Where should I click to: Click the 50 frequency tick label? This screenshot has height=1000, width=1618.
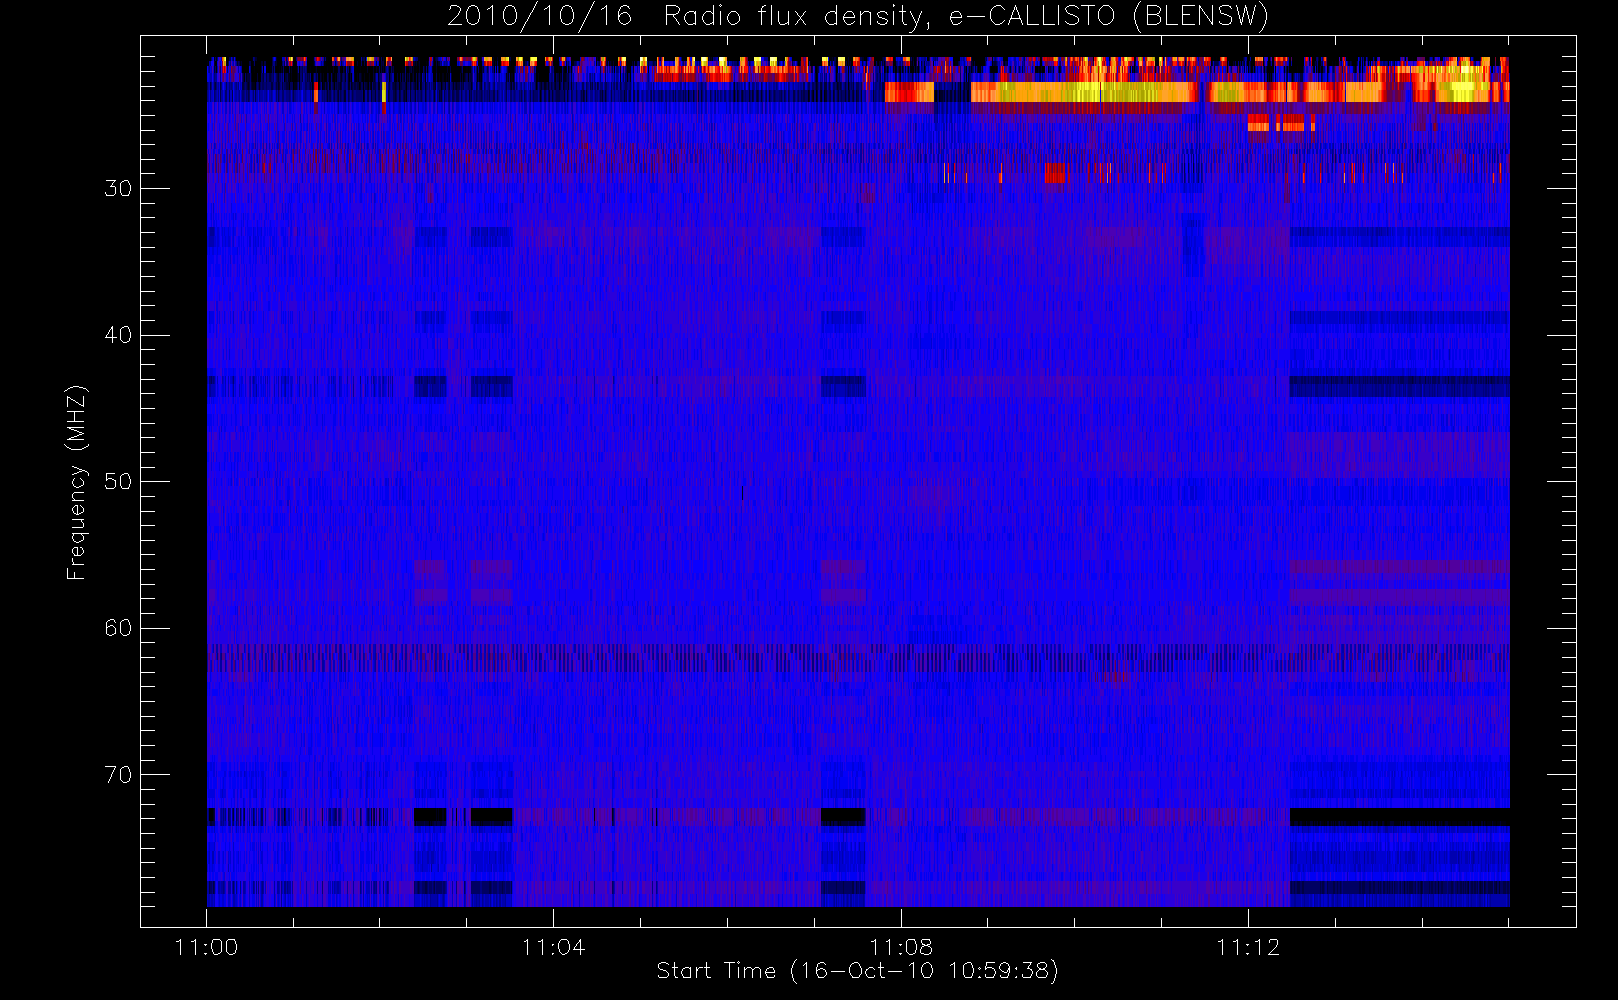118,482
